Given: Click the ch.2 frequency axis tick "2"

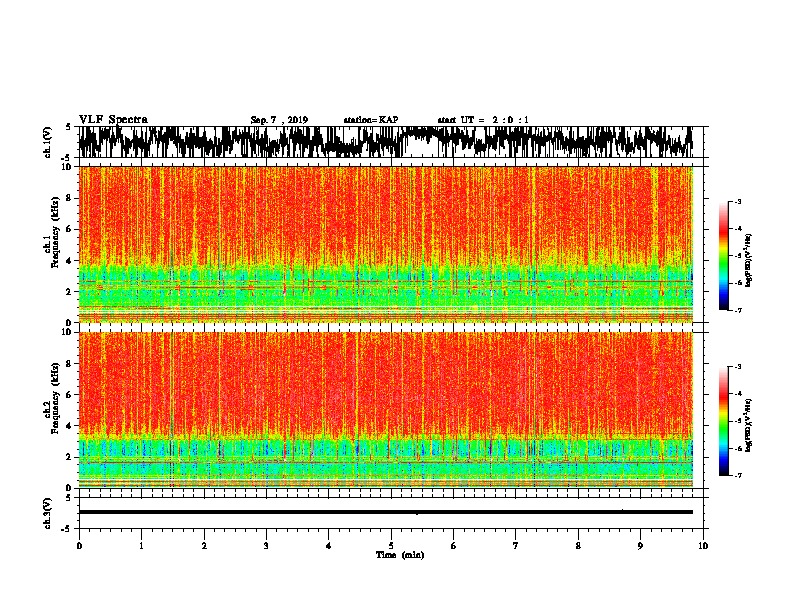Looking at the screenshot, I should click(70, 457).
